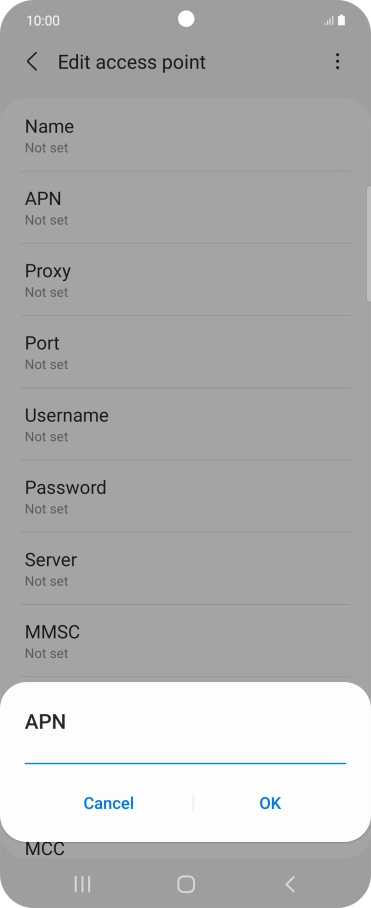Open the Port setting

(x=185, y=352)
